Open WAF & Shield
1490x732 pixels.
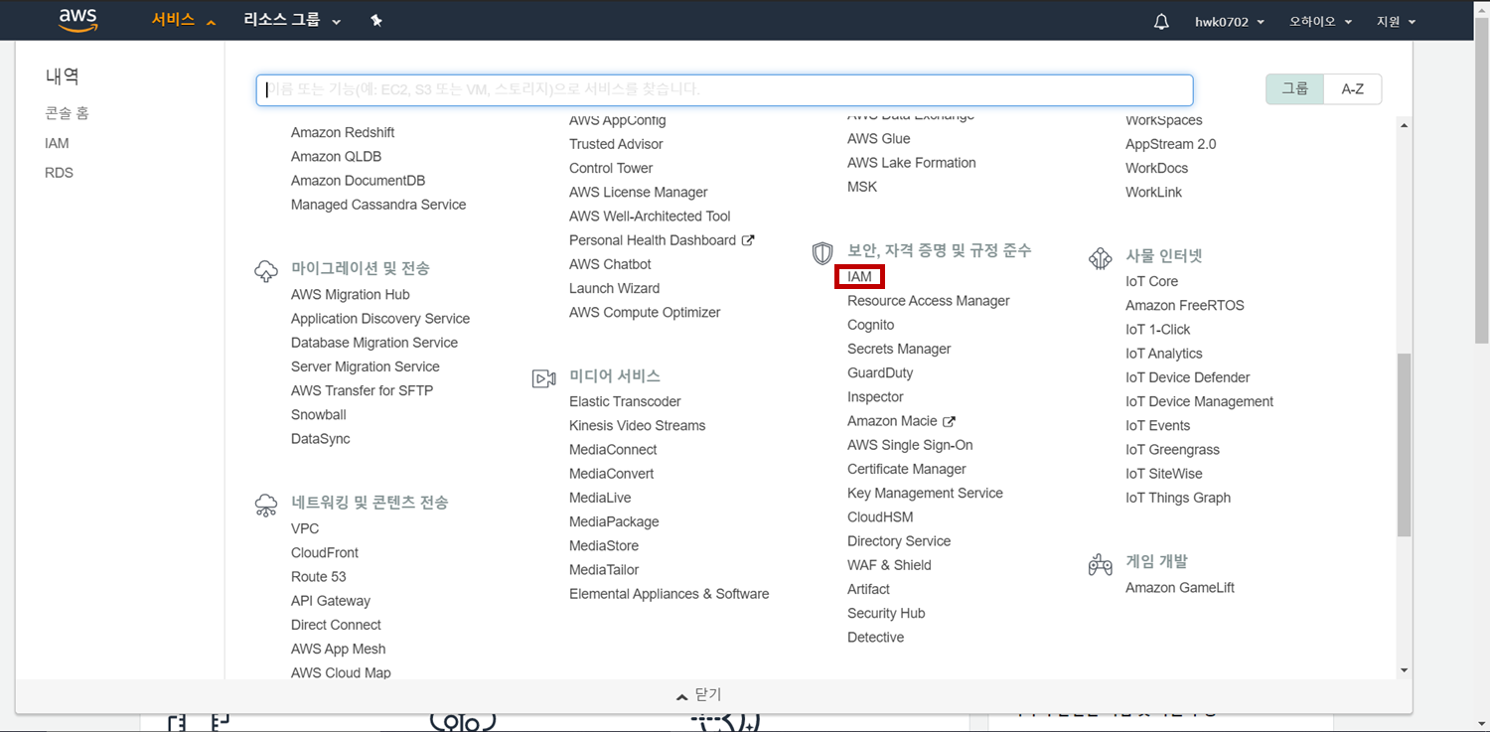[x=889, y=565]
